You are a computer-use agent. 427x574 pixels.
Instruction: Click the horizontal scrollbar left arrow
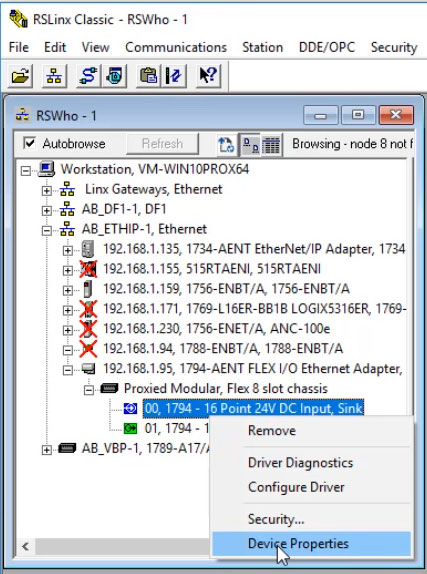pyautogui.click(x=25, y=547)
